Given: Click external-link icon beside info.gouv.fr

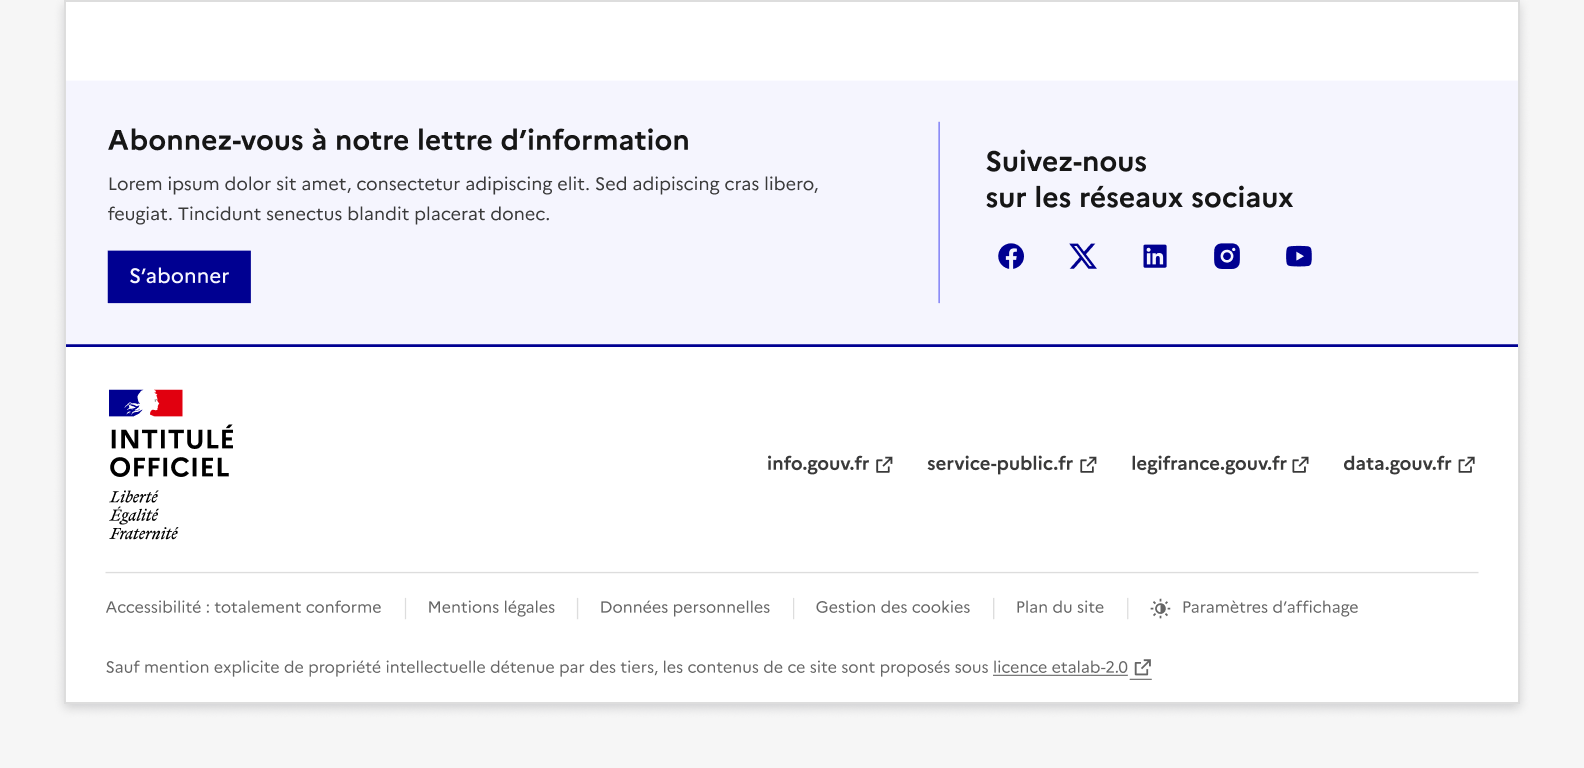Looking at the screenshot, I should pos(884,465).
